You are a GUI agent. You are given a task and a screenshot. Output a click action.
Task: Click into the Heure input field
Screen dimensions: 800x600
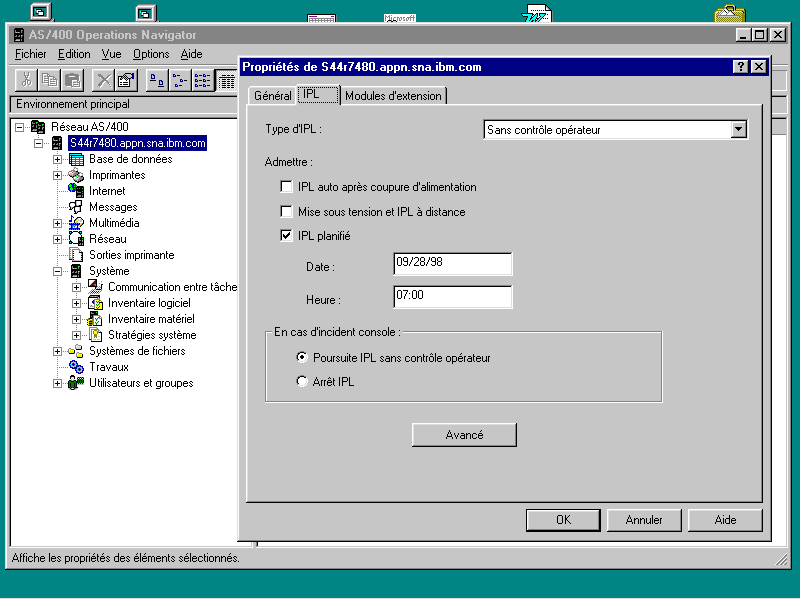452,297
